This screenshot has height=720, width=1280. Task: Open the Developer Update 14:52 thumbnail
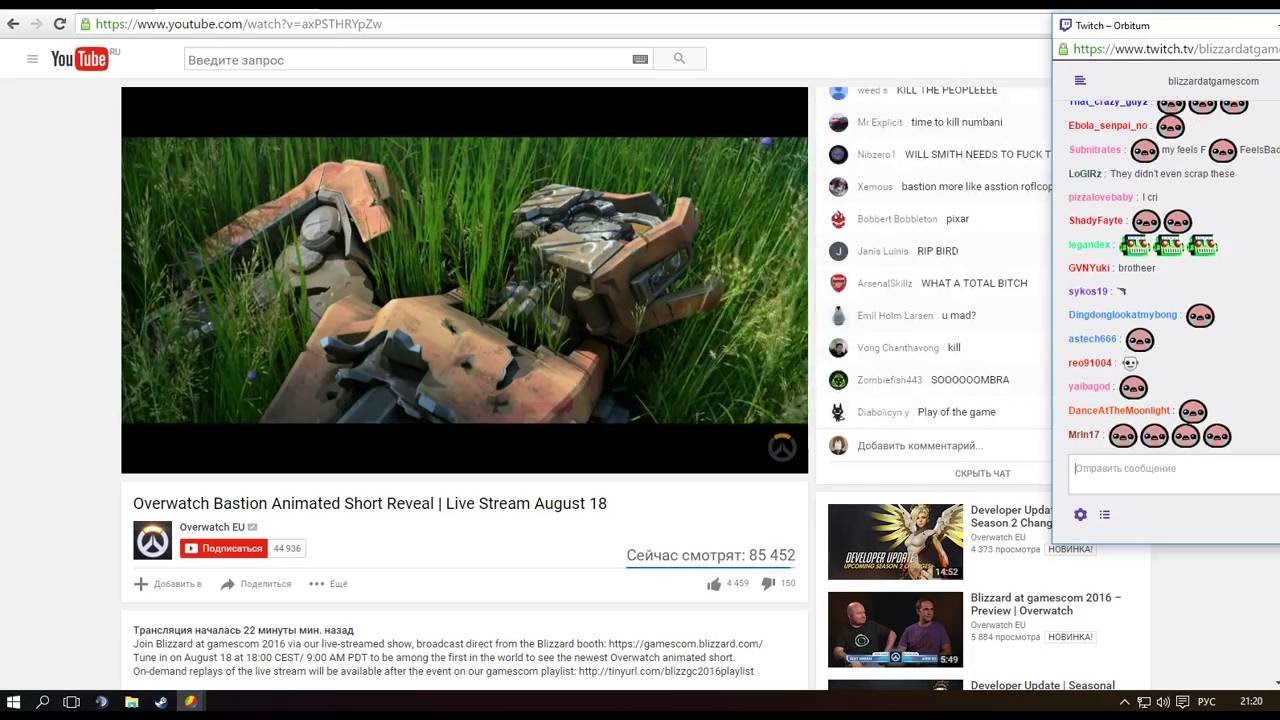895,541
